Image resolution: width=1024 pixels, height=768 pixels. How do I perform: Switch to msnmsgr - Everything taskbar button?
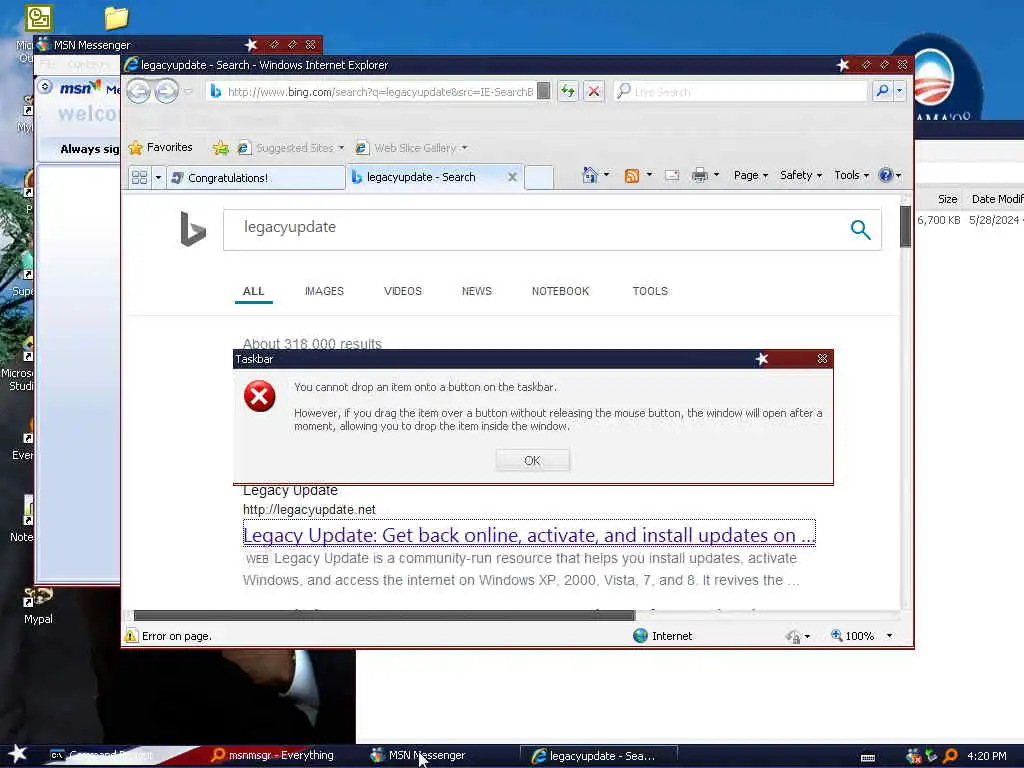[272, 755]
